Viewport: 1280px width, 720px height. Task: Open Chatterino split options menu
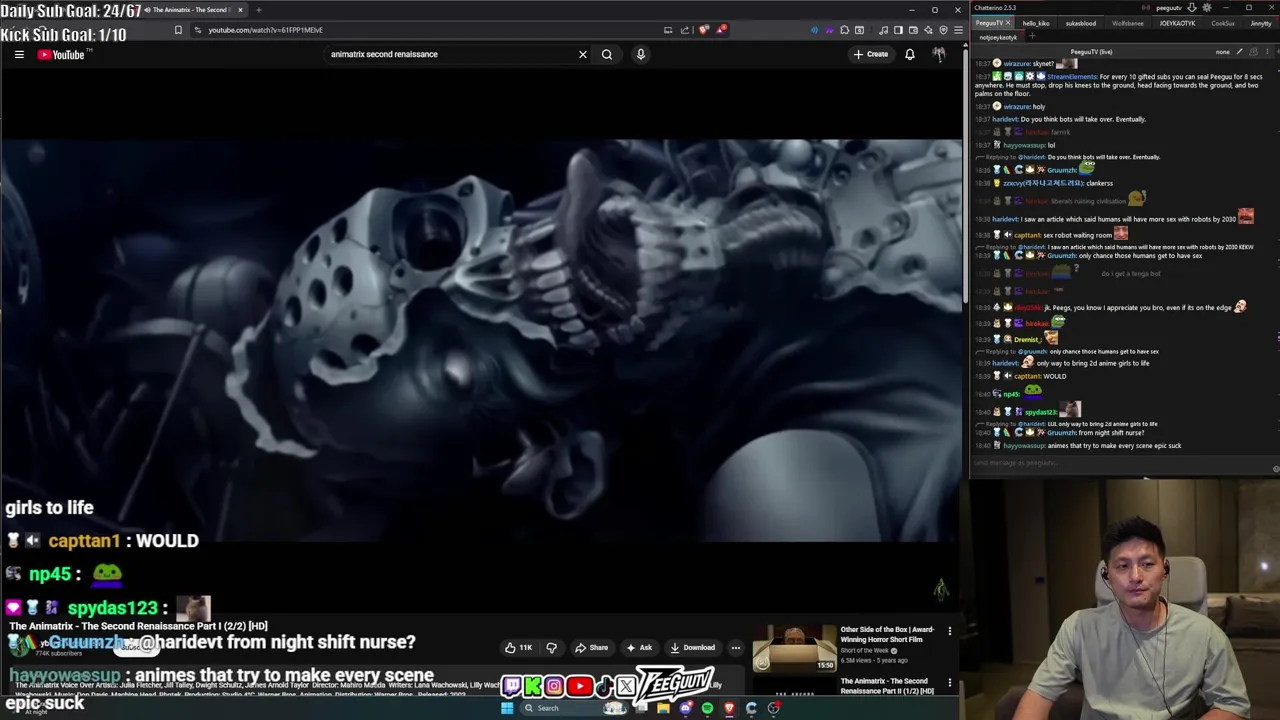(x=1267, y=51)
